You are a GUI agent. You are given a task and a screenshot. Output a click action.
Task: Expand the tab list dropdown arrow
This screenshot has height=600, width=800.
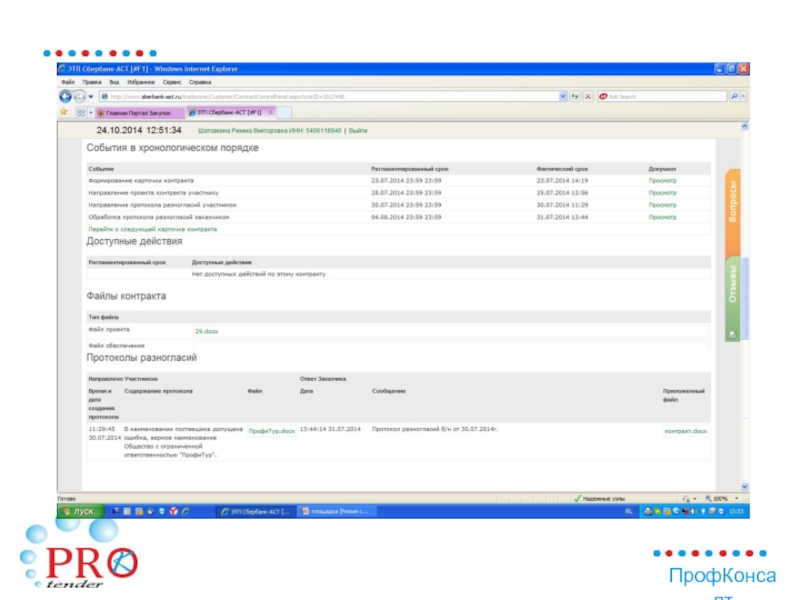[91, 112]
